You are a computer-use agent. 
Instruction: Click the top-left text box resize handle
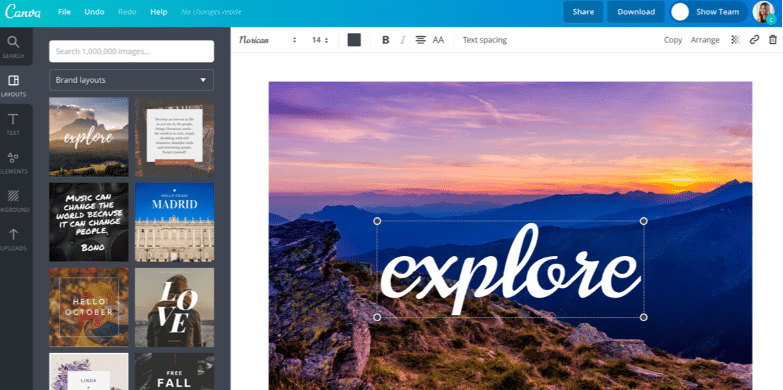[x=377, y=221]
